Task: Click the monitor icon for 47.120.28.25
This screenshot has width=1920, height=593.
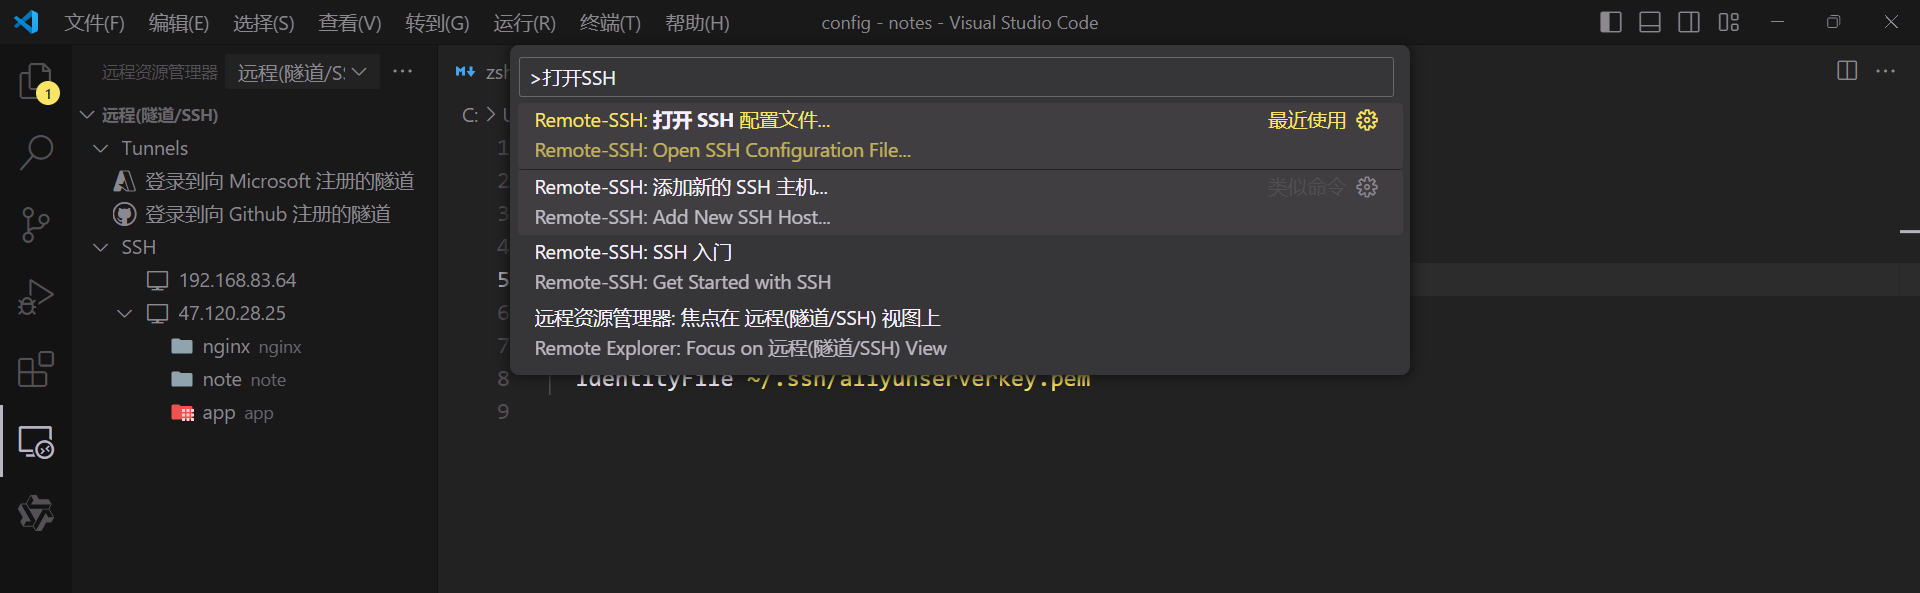Action: [158, 313]
